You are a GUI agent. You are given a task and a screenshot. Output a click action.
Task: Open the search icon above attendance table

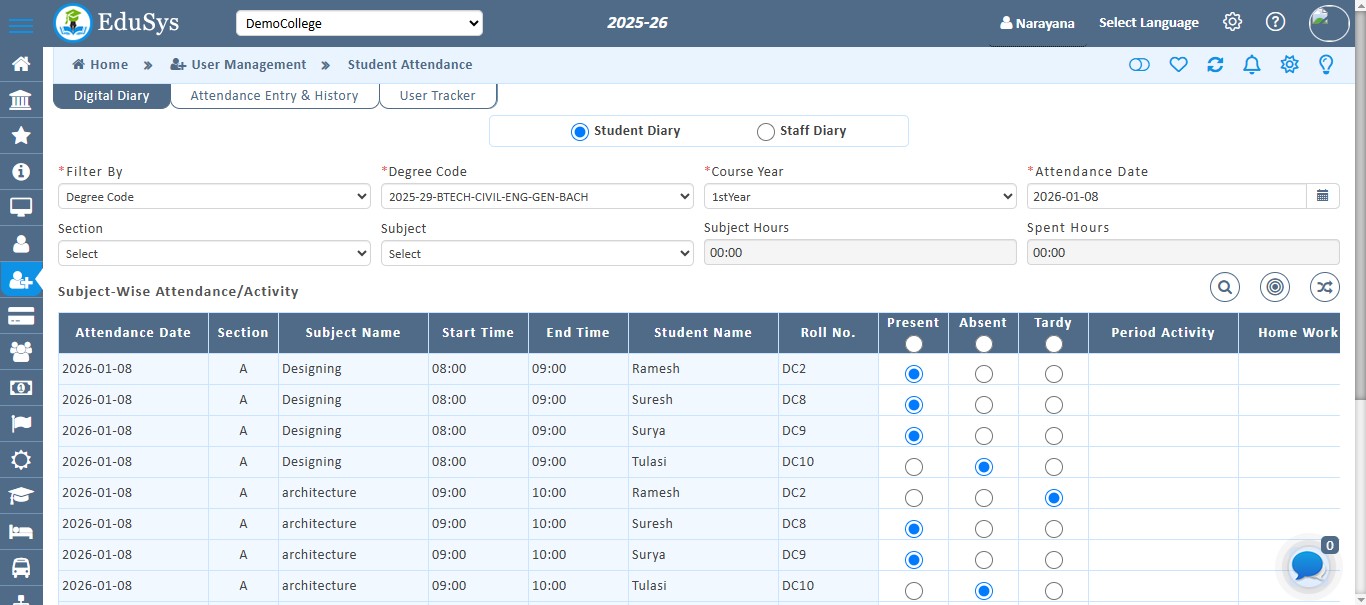point(1224,287)
